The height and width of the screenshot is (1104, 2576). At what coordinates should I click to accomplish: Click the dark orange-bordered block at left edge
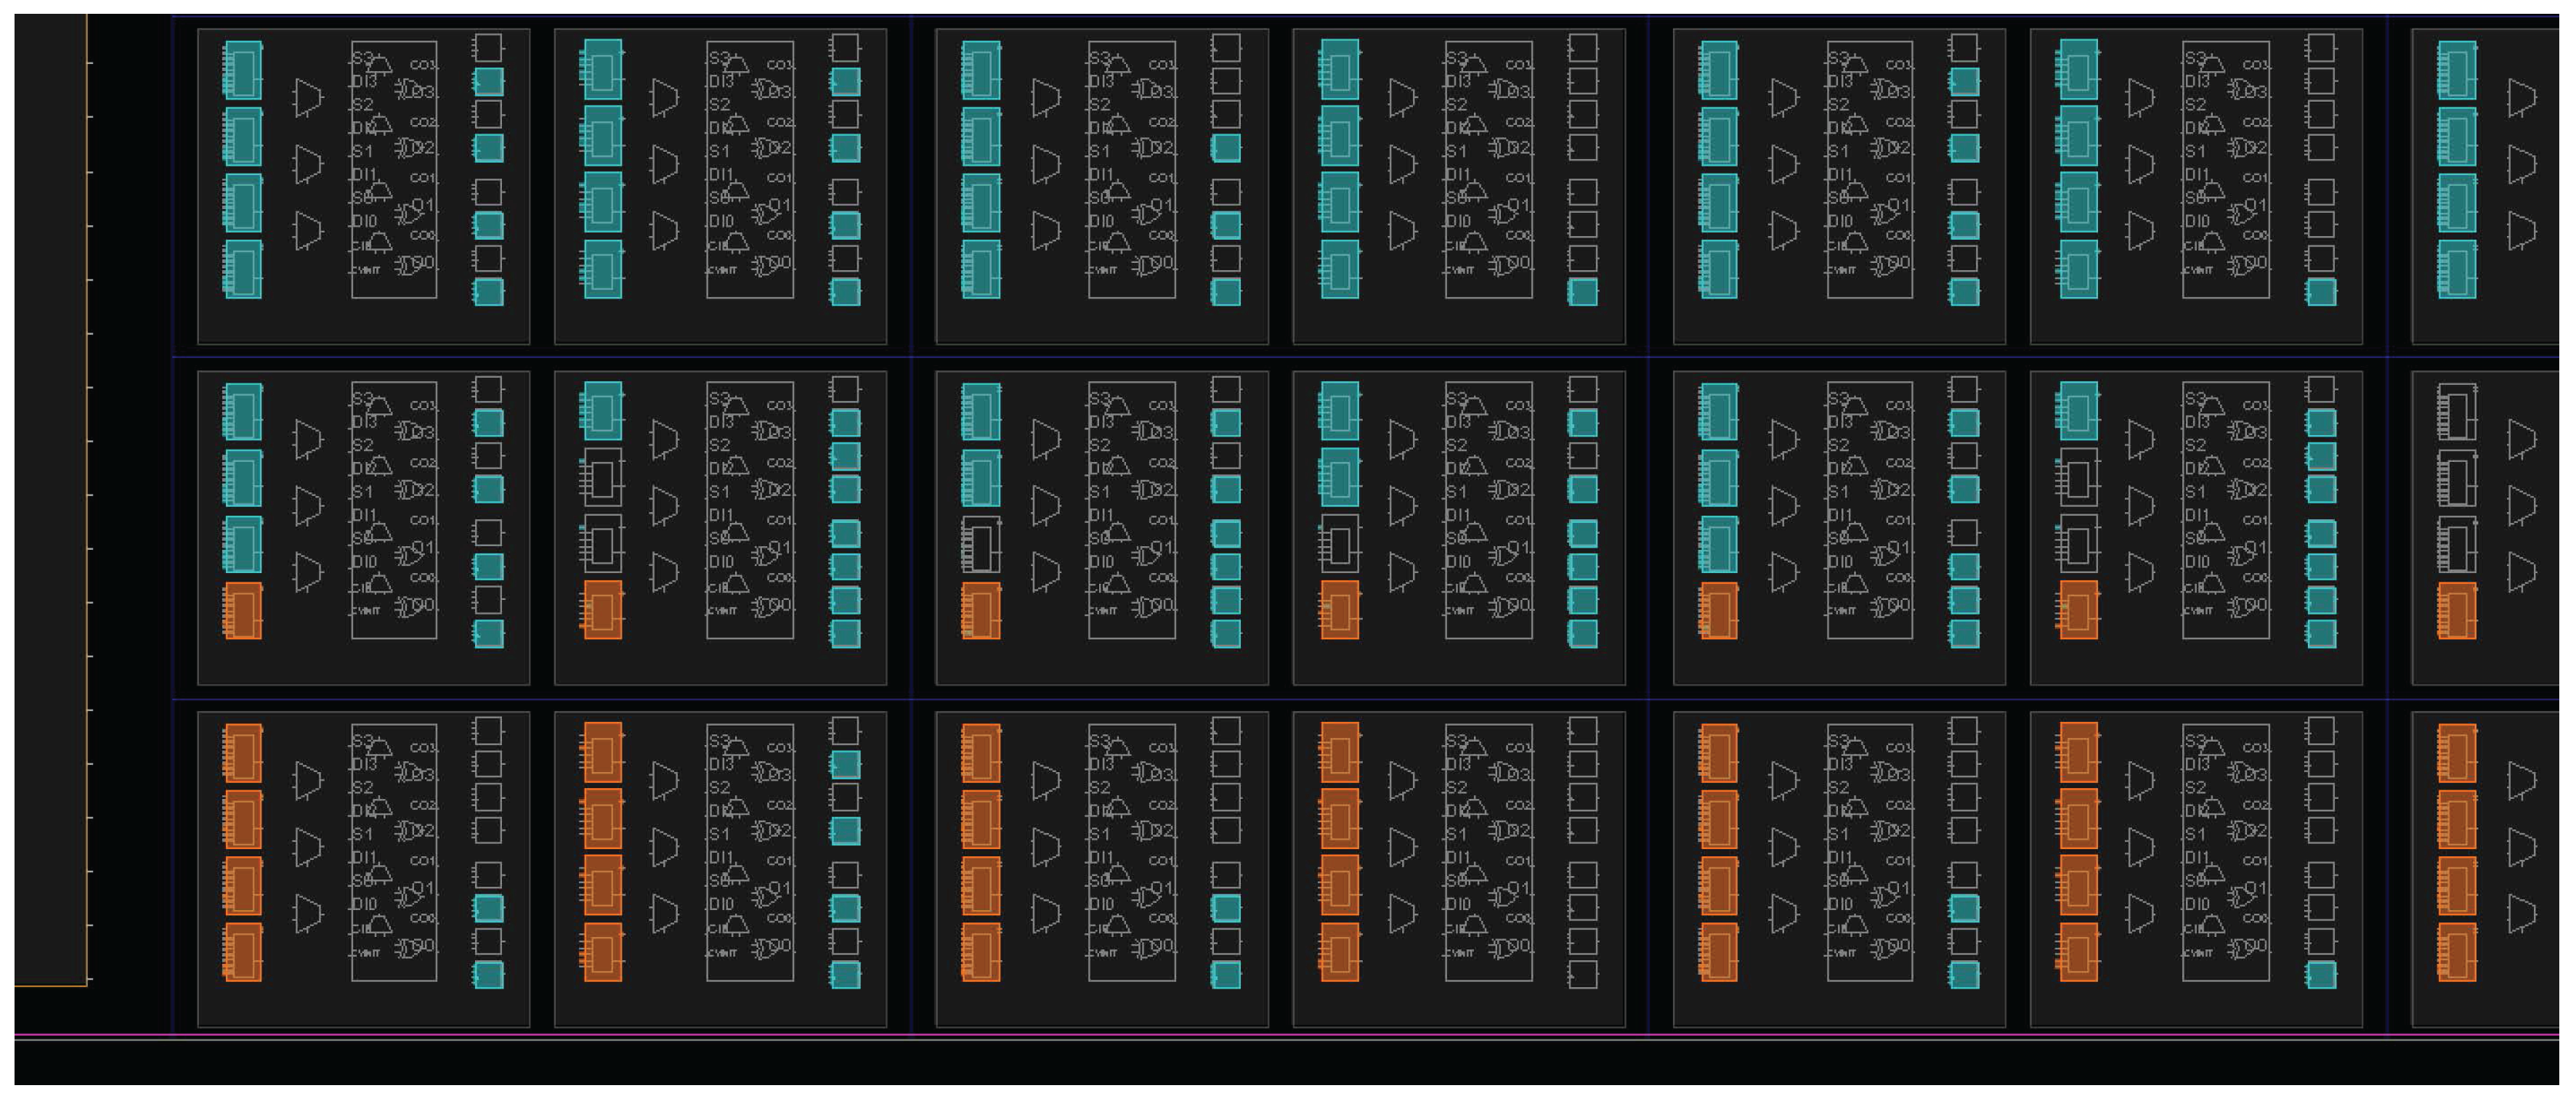pos(50,500)
